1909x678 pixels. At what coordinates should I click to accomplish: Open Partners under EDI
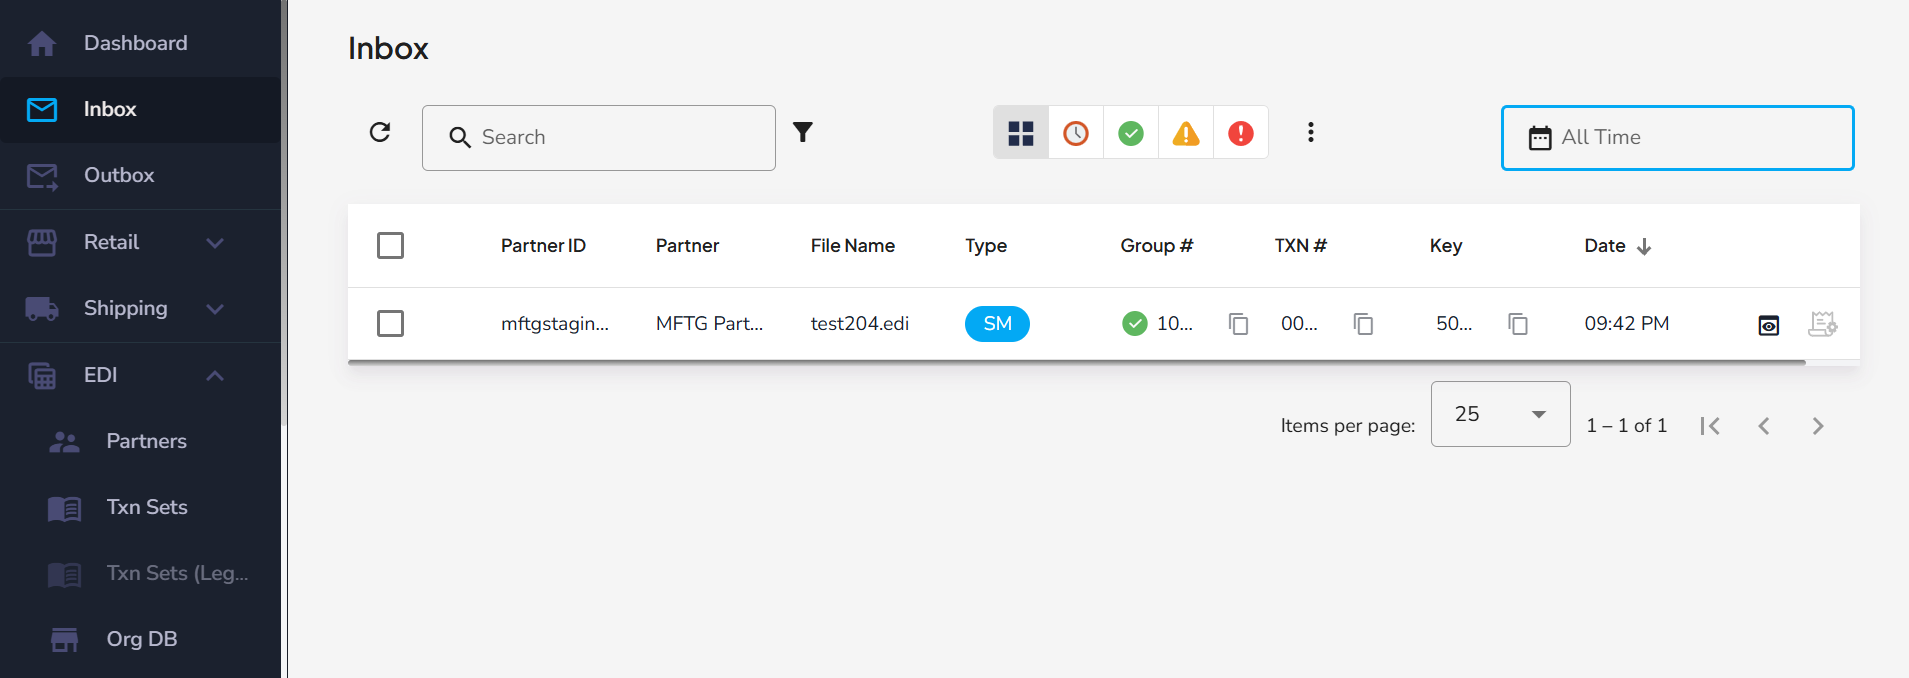click(146, 441)
